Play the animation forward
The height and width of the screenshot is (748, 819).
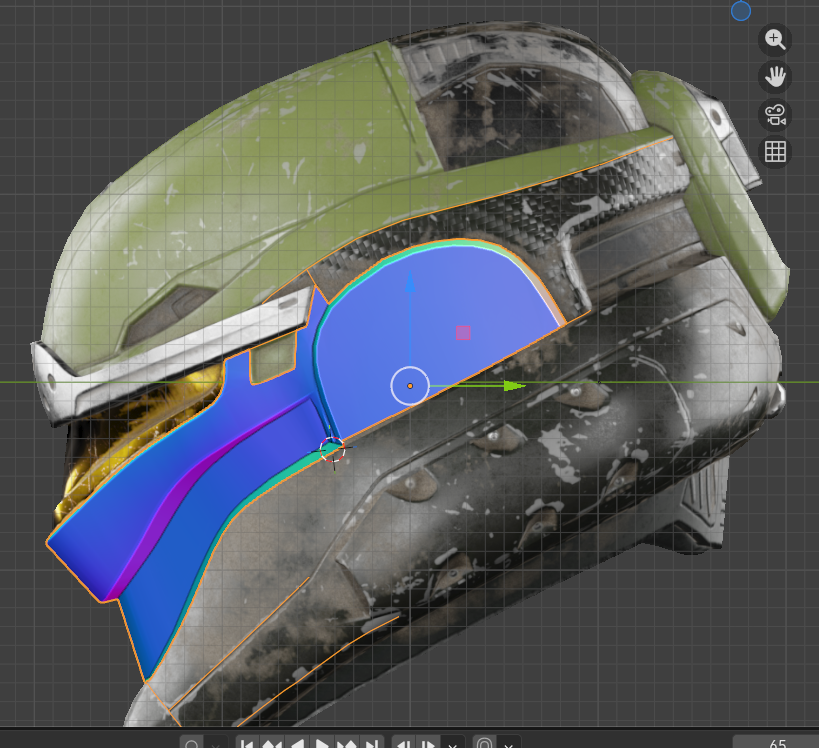322,743
